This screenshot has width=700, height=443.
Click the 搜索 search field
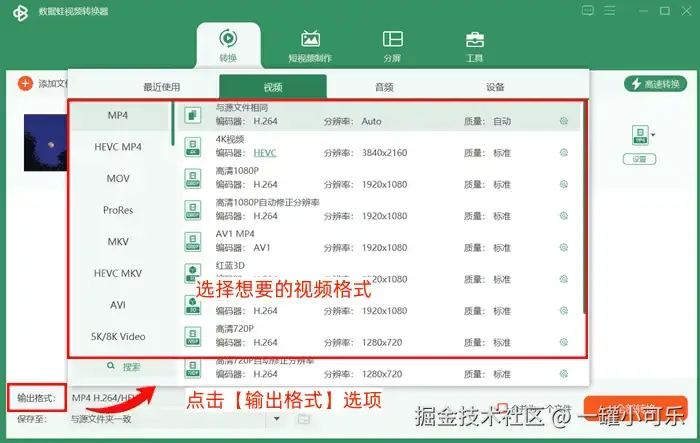tap(124, 367)
